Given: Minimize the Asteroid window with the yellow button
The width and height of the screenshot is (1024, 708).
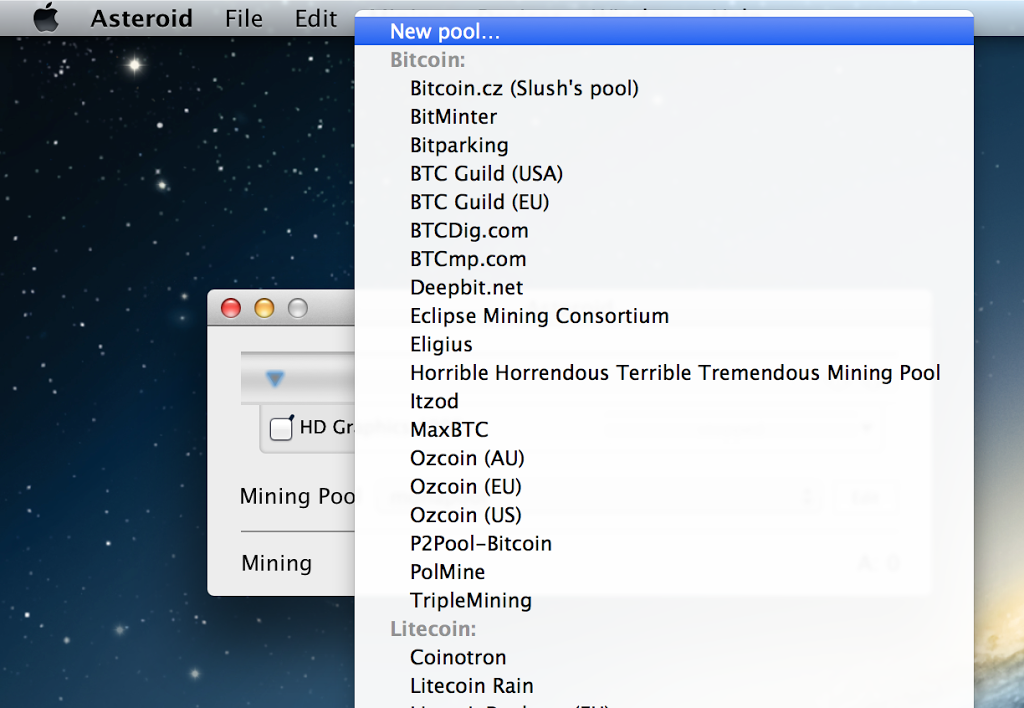Looking at the screenshot, I should tap(264, 308).
